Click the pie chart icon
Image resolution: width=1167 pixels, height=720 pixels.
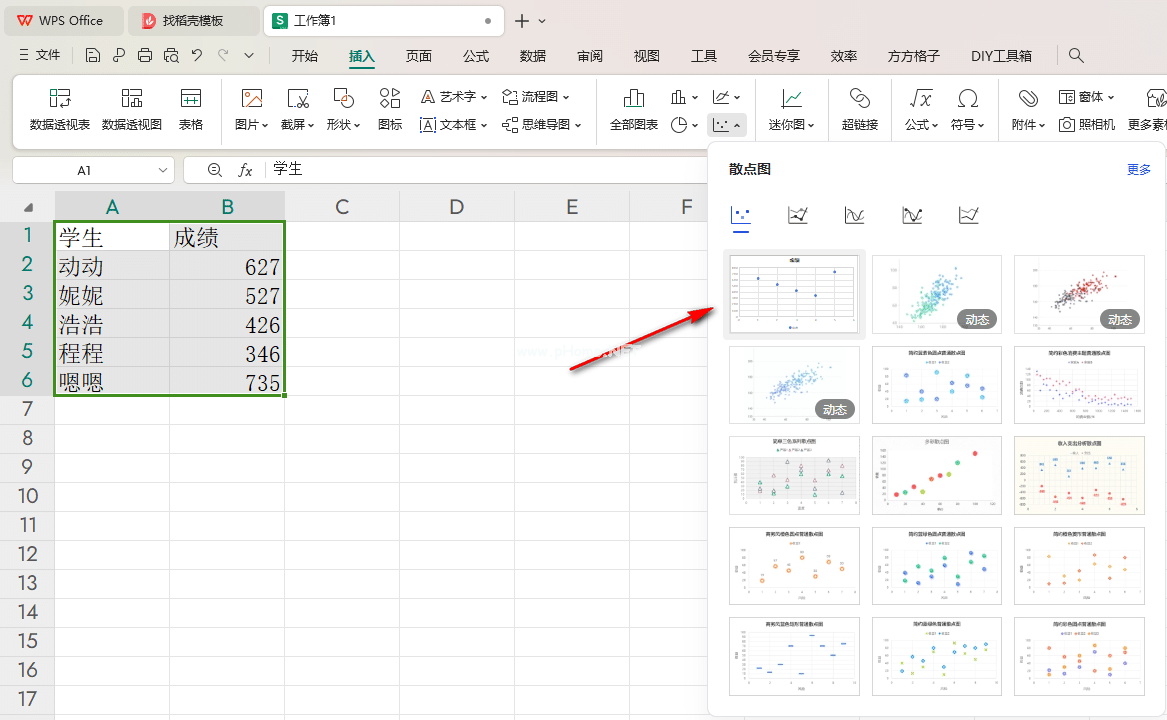(679, 125)
